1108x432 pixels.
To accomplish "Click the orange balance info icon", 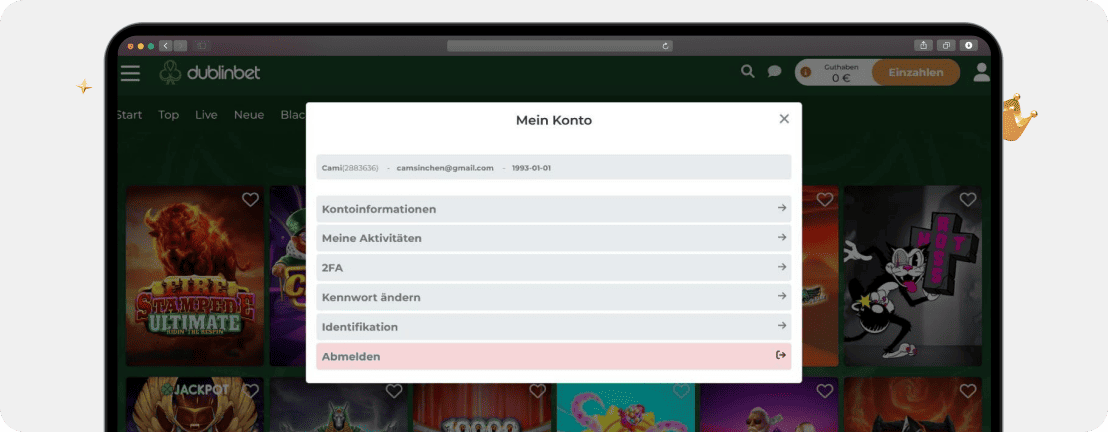I will coord(806,72).
